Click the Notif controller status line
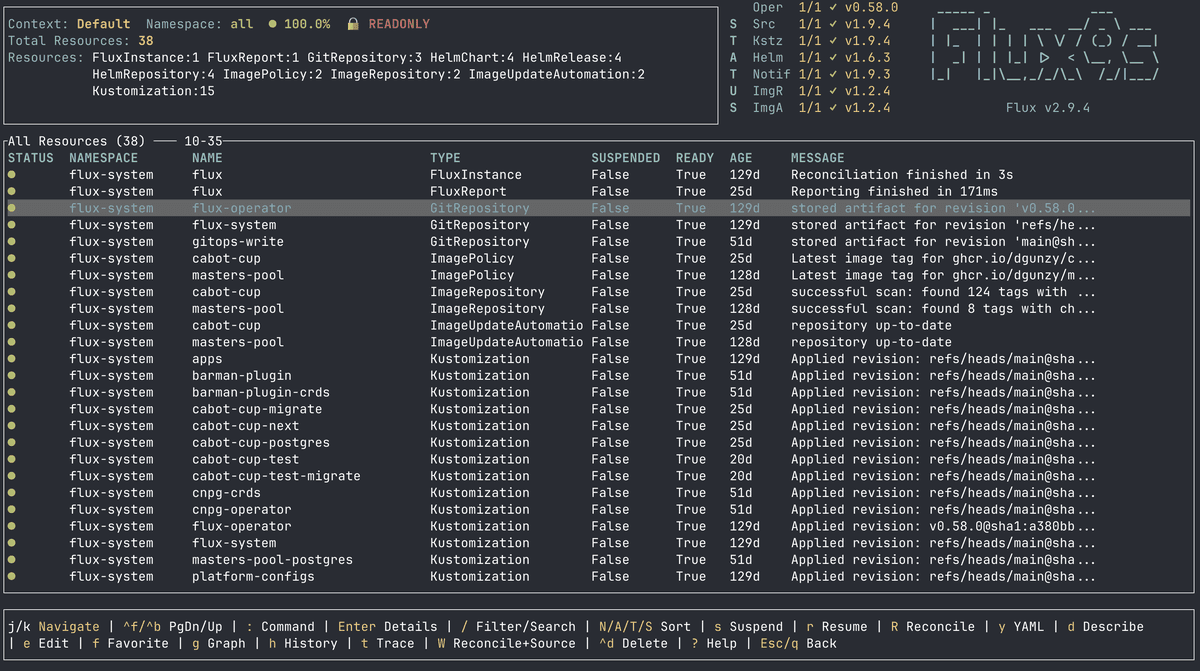The image size is (1200, 671). tap(821, 74)
